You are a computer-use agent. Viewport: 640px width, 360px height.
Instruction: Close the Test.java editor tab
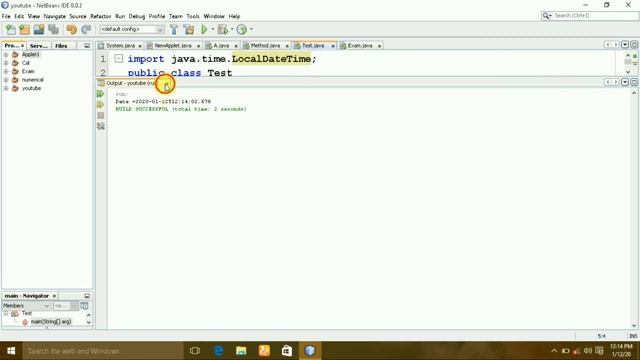(333, 46)
